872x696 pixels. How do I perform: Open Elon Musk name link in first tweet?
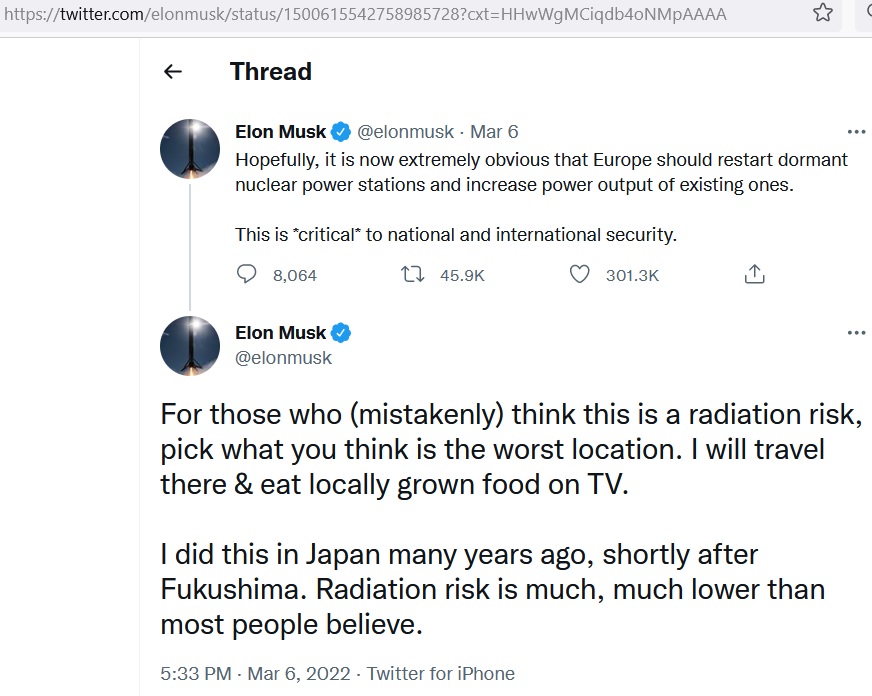click(281, 132)
